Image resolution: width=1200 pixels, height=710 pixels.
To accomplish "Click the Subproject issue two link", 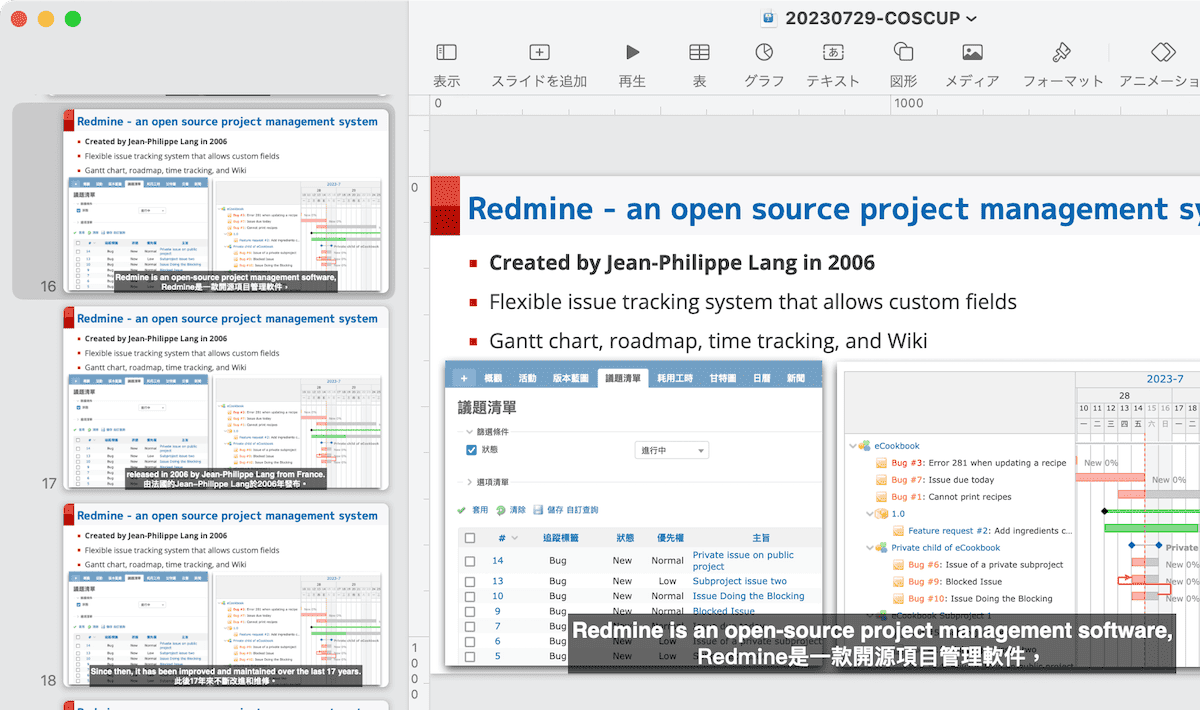I will [x=739, y=581].
